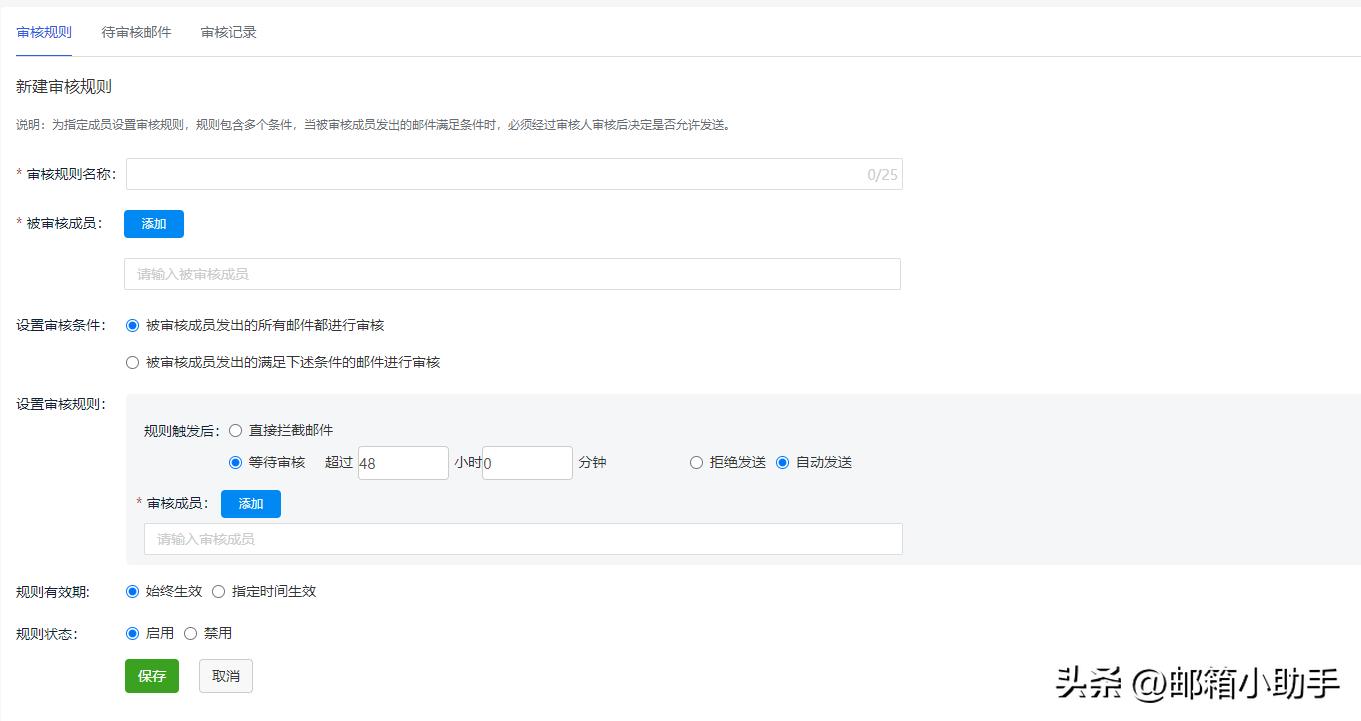Select the 等待审核 rule option
1361x721 pixels.
tap(235, 462)
